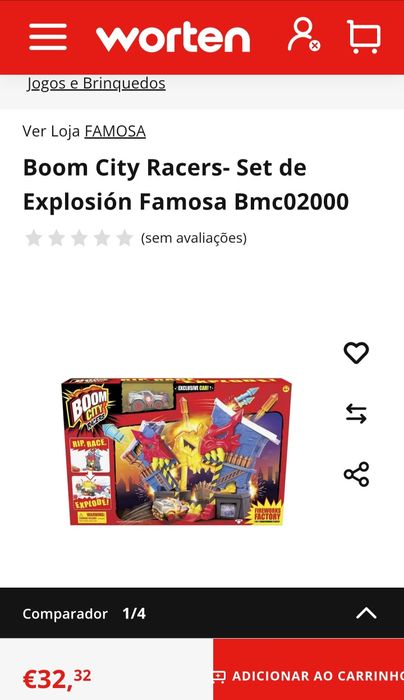Image resolution: width=404 pixels, height=700 pixels.
Task: Open the hamburger menu
Action: pos(48,37)
